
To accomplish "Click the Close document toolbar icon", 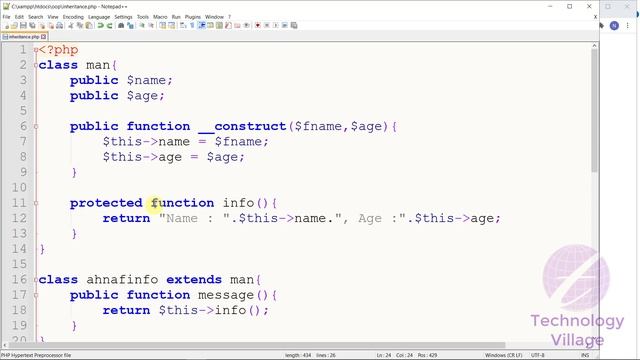I will pos(41,25).
